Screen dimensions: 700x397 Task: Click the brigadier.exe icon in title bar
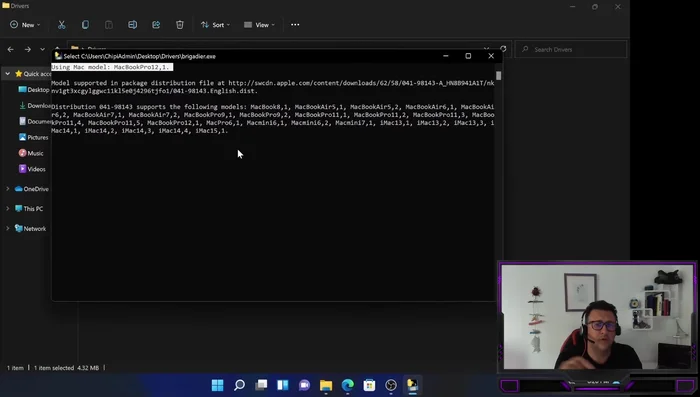[58, 56]
